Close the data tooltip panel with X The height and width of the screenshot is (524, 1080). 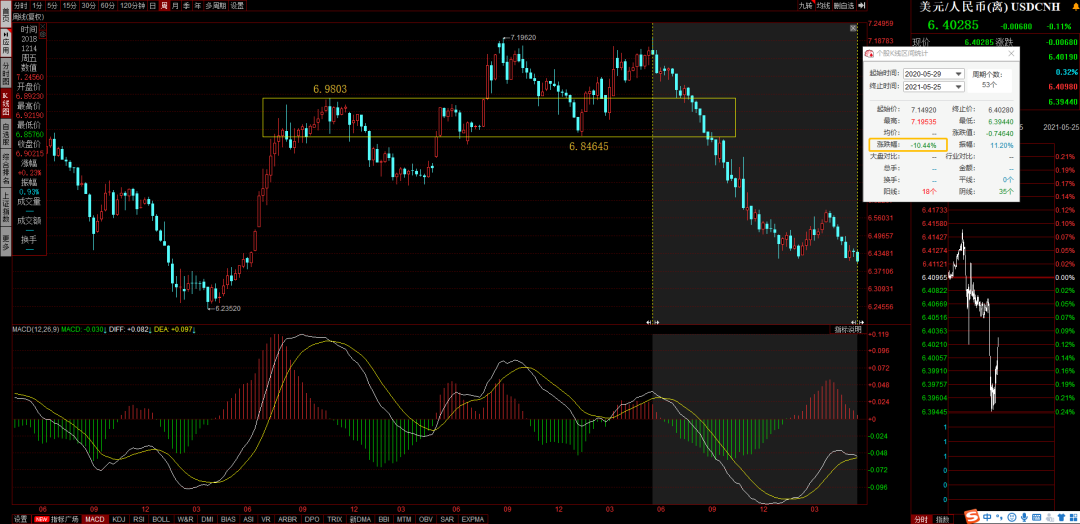tap(43, 26)
